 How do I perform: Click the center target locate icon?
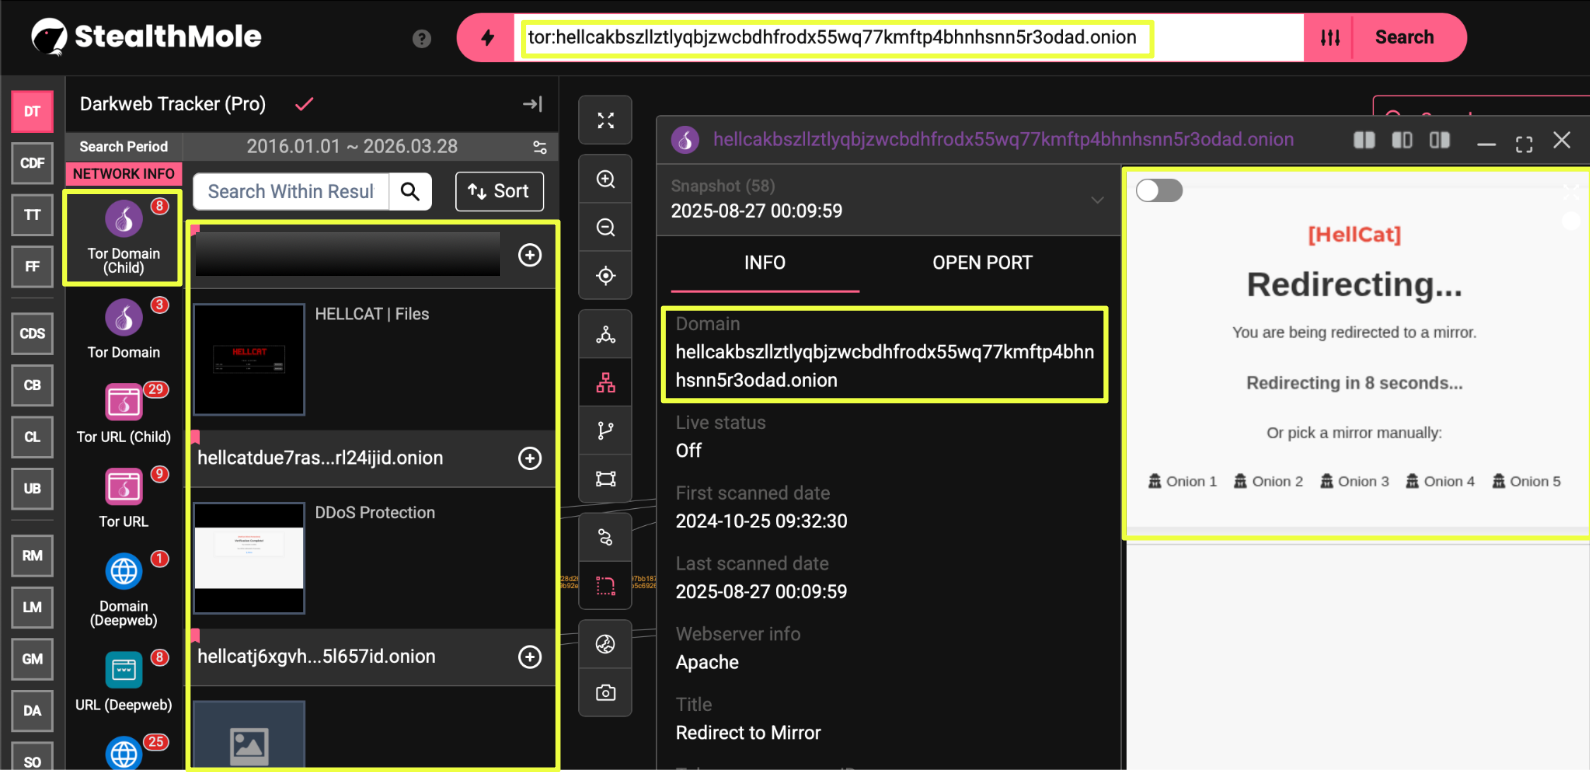click(605, 276)
